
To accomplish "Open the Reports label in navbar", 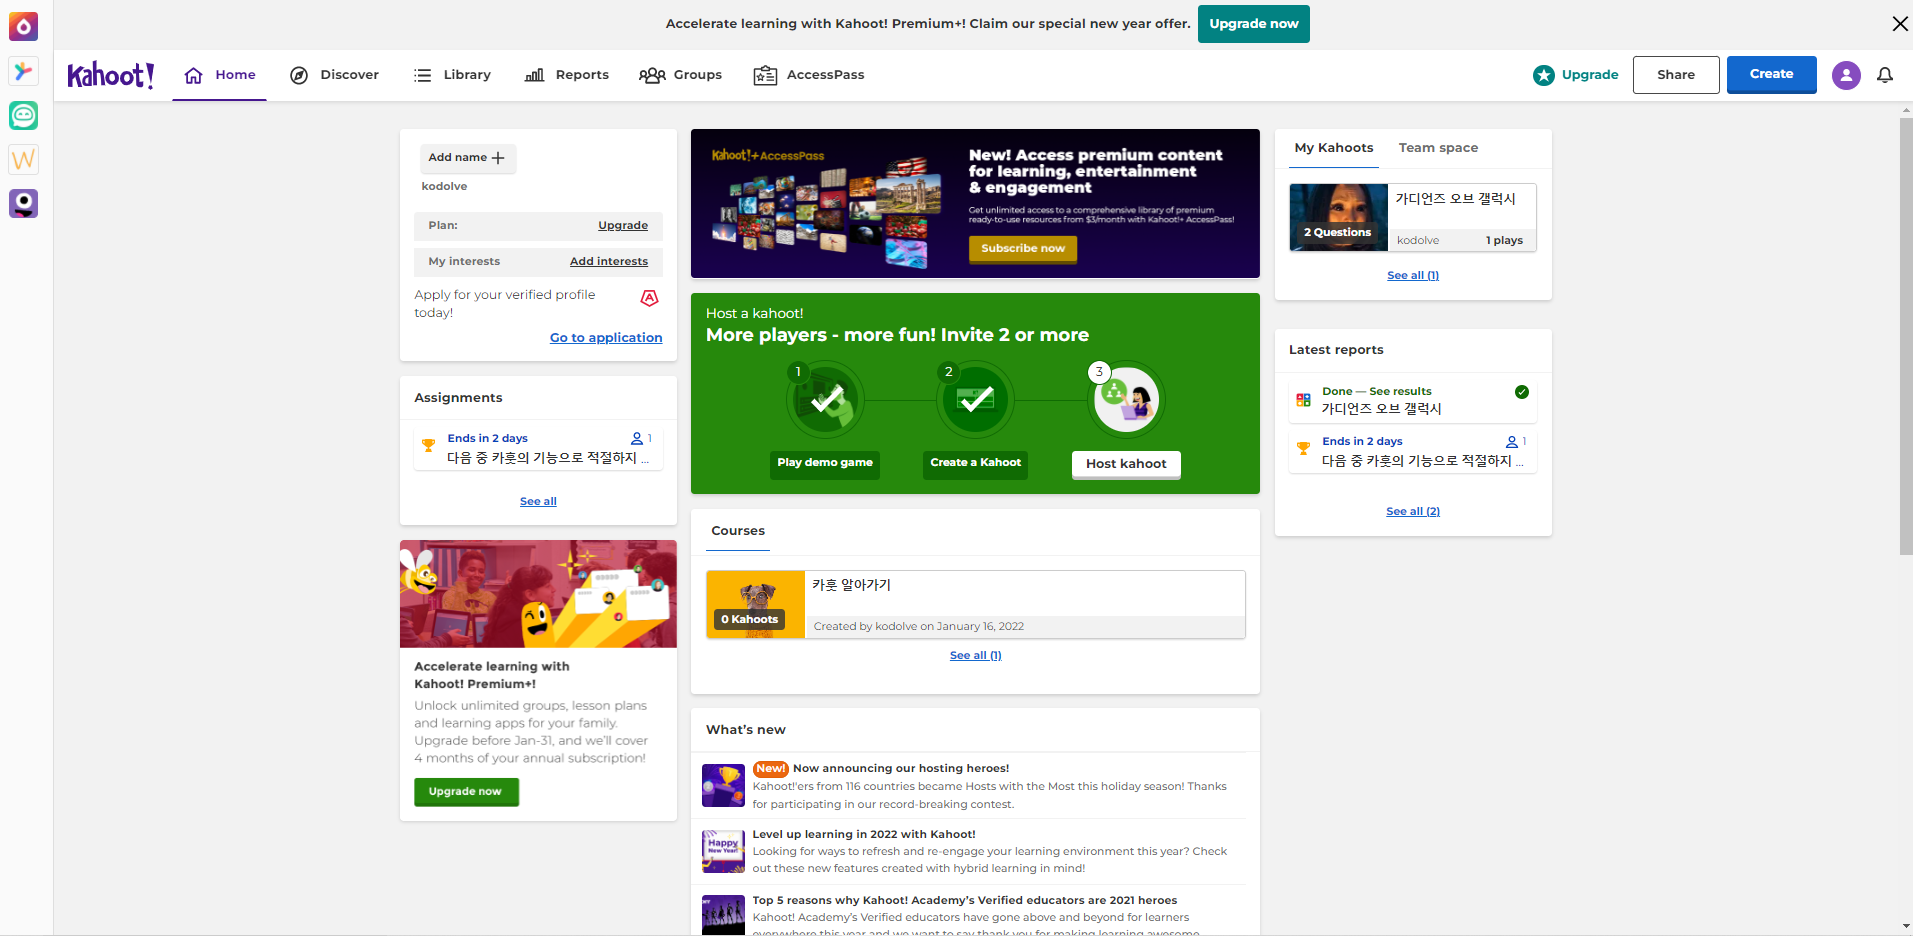I will tap(582, 75).
